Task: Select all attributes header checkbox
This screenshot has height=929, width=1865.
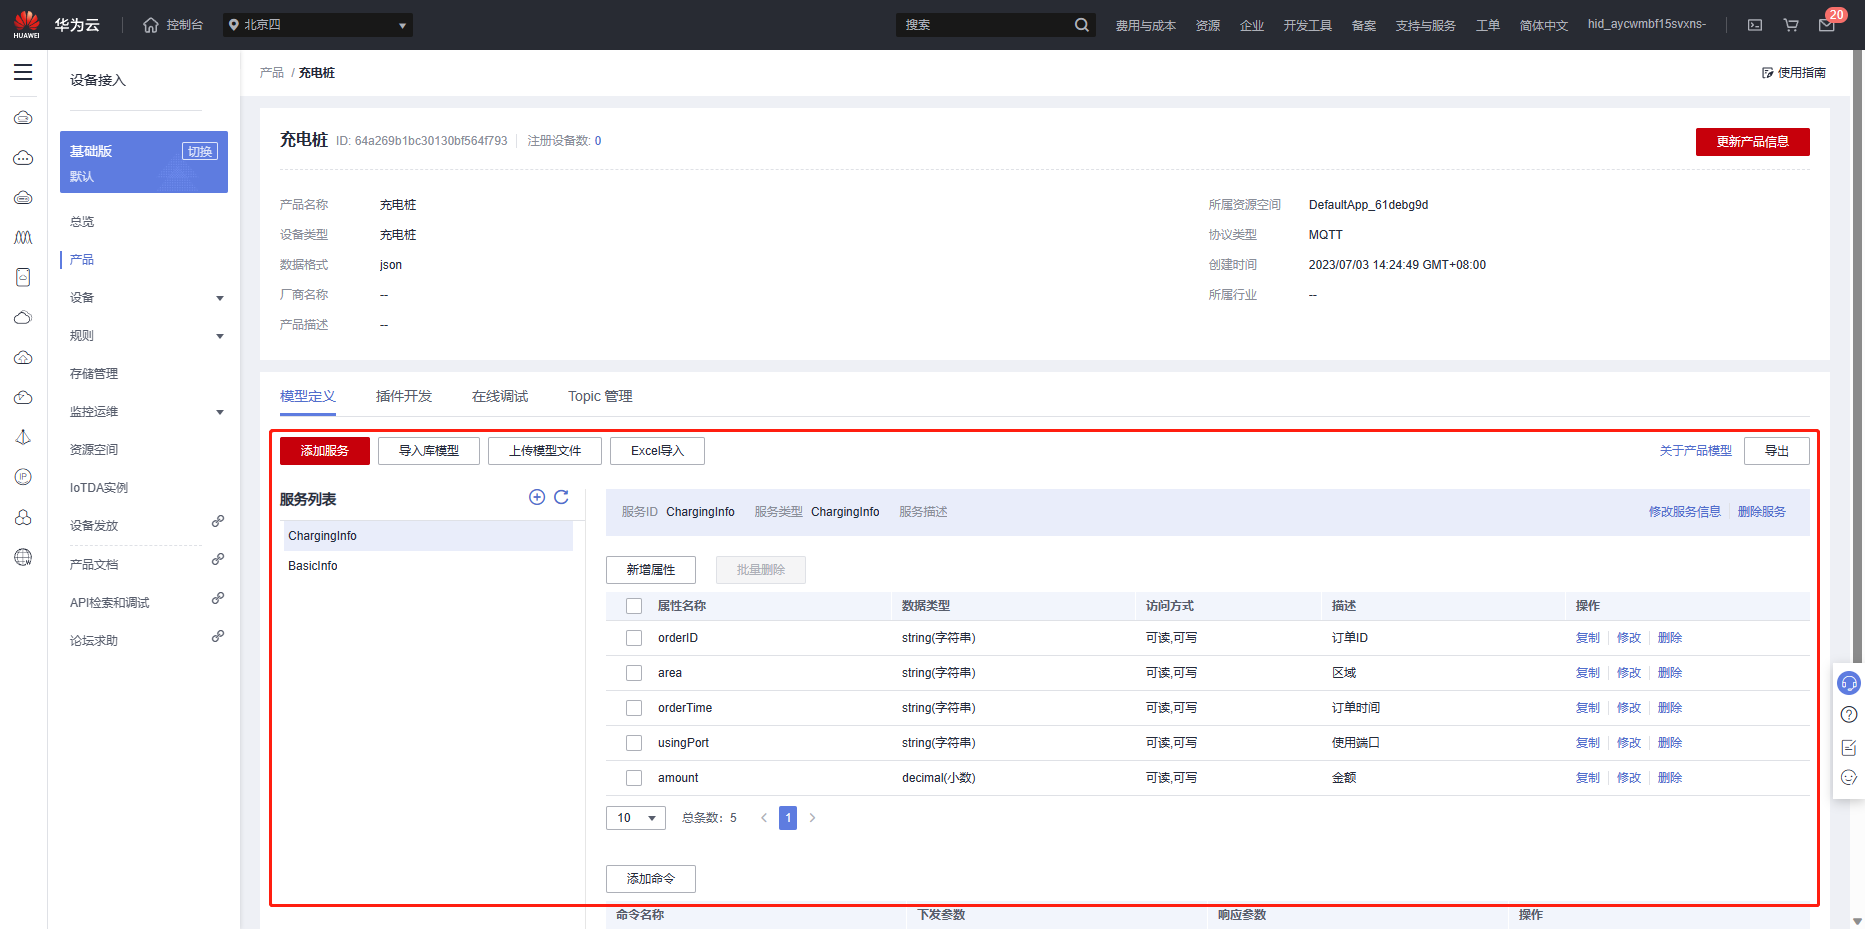Action: click(634, 606)
